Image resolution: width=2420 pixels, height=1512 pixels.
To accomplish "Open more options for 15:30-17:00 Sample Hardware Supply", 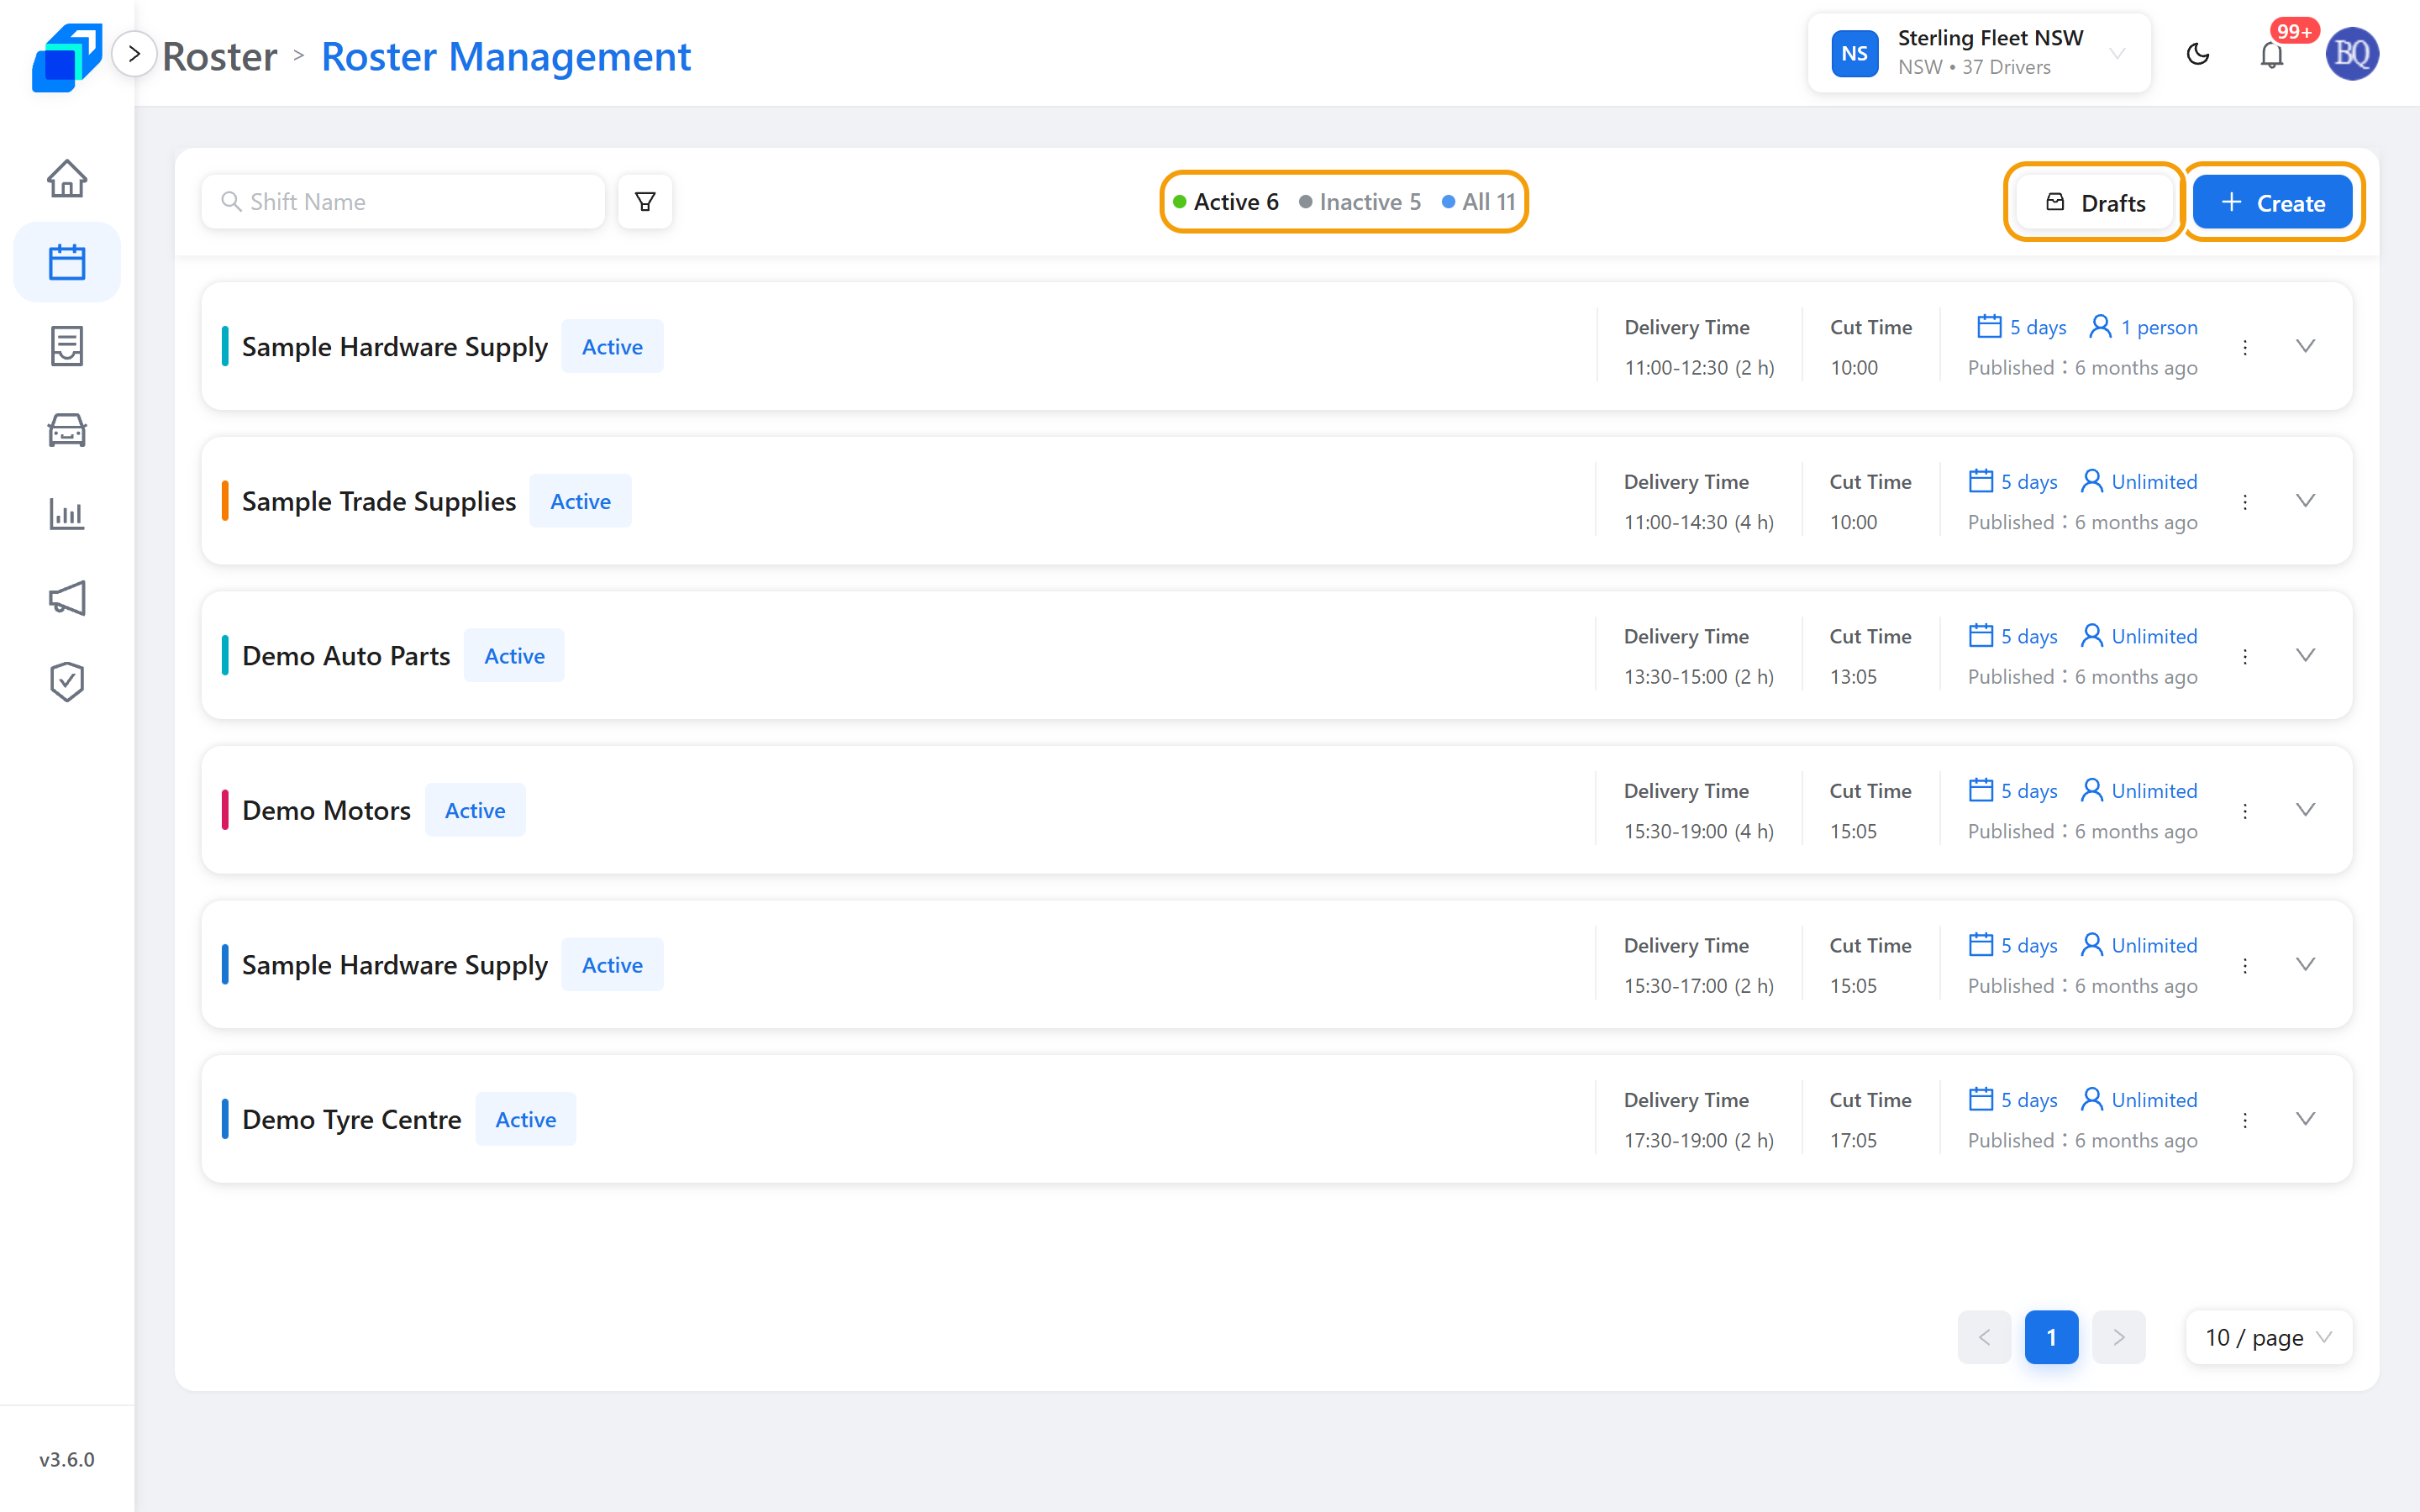I will pyautogui.click(x=2245, y=965).
